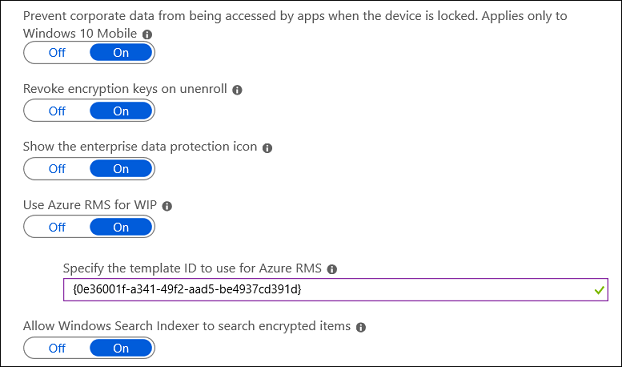Click green validation checkmark in template field
This screenshot has height=367, width=622.
(x=599, y=290)
